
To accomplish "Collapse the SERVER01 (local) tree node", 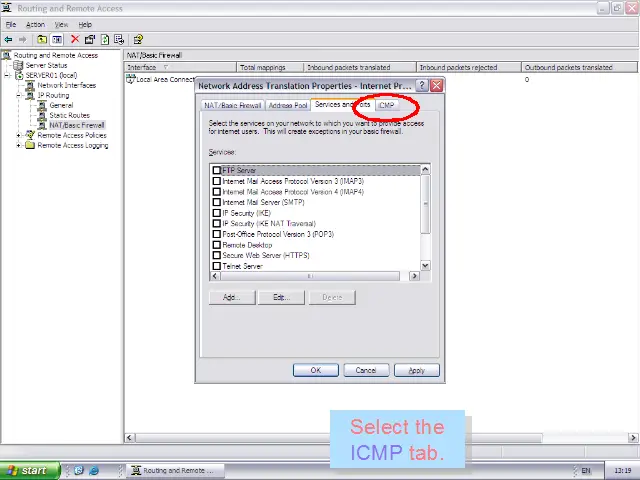I will [7, 75].
